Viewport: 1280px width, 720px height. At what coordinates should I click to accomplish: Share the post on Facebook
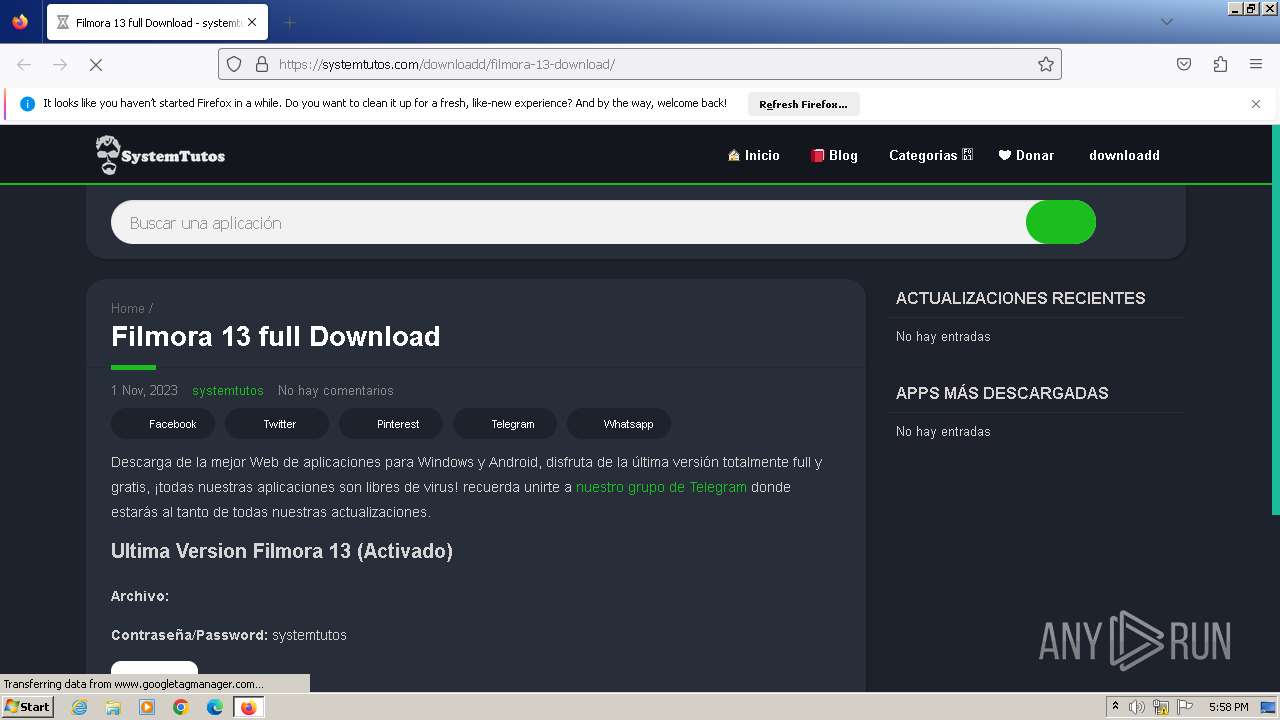(162, 424)
